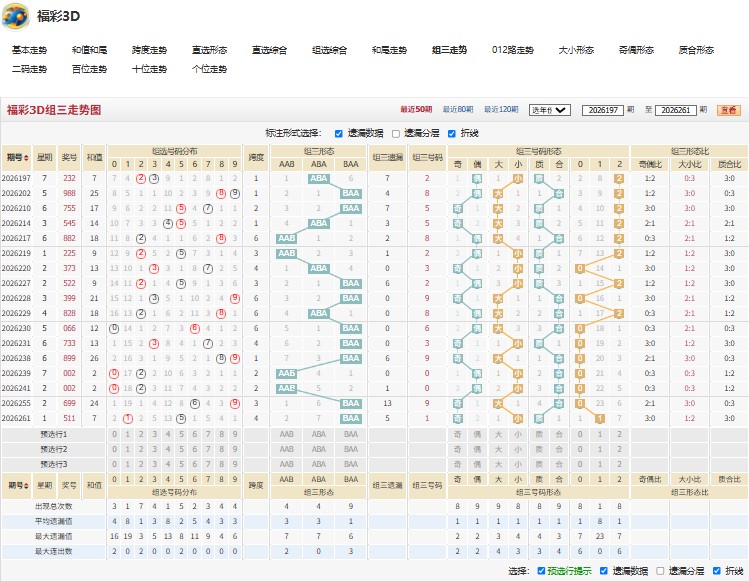Toggle the top 折线 checkbox
Viewport: 749px width, 581px height.
(x=451, y=134)
